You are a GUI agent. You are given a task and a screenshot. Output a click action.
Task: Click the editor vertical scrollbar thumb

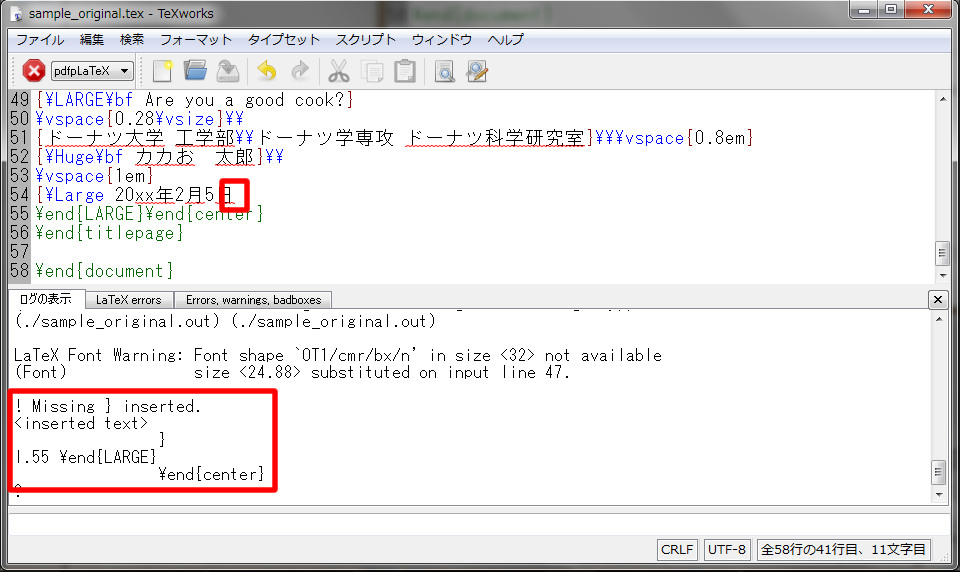coord(943,254)
